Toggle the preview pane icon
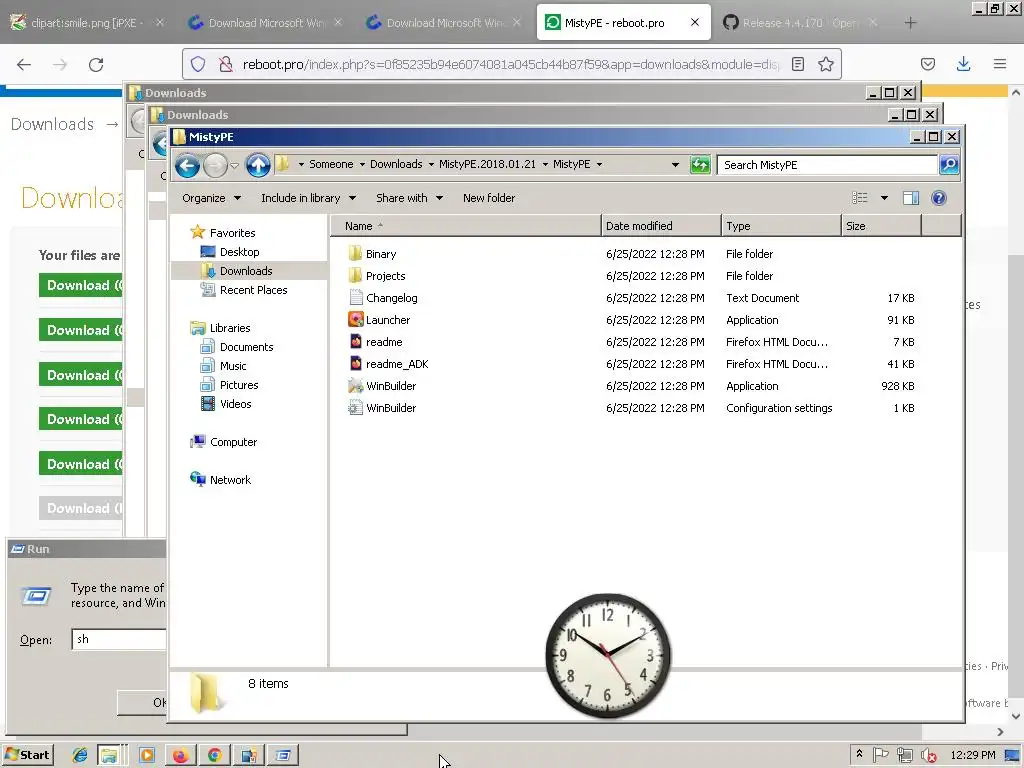 [x=910, y=198]
